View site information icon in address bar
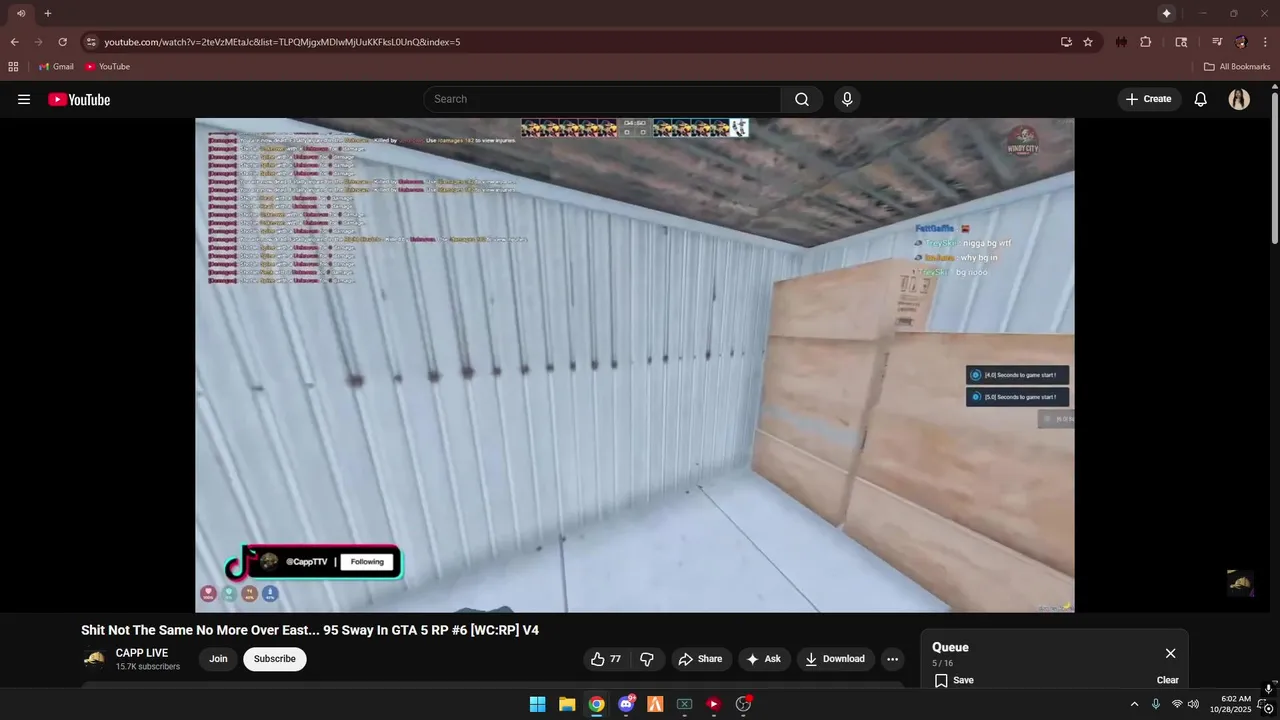This screenshot has width=1280, height=720. [x=91, y=42]
